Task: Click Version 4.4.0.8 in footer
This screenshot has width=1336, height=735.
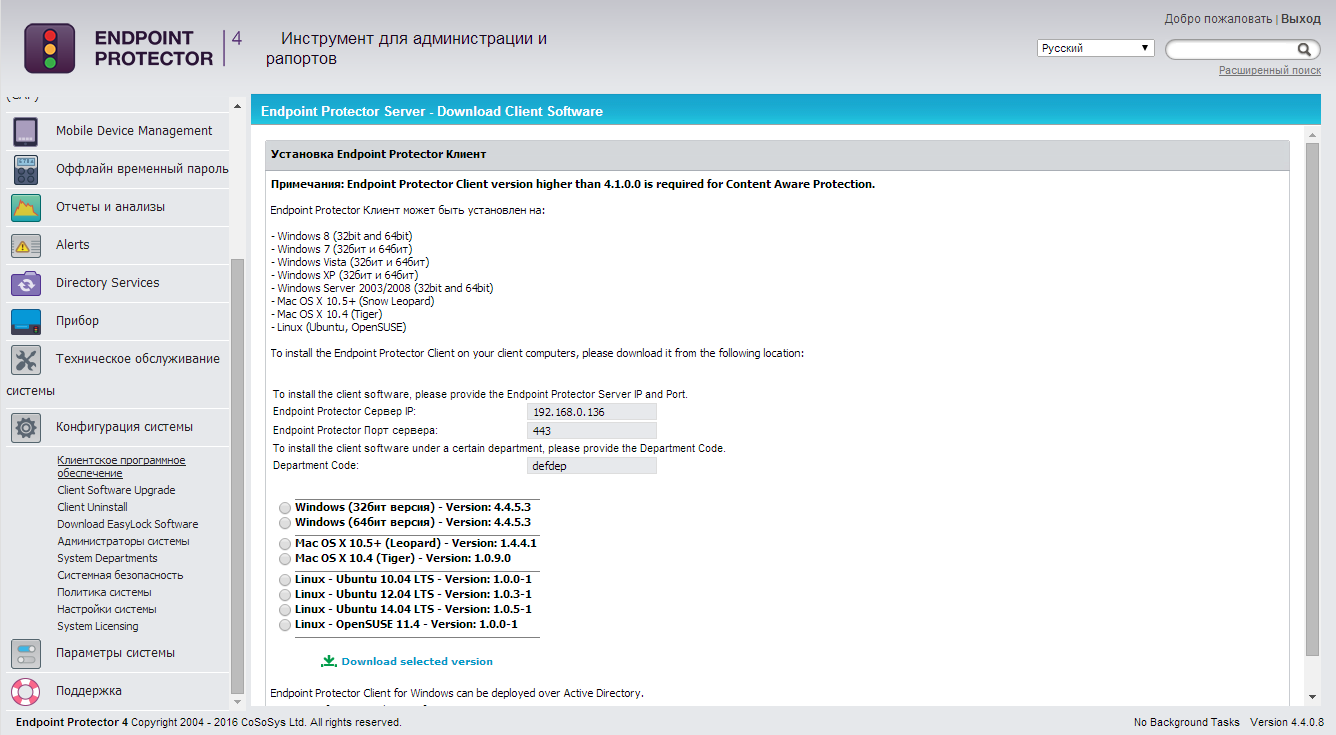Action: (1287, 722)
